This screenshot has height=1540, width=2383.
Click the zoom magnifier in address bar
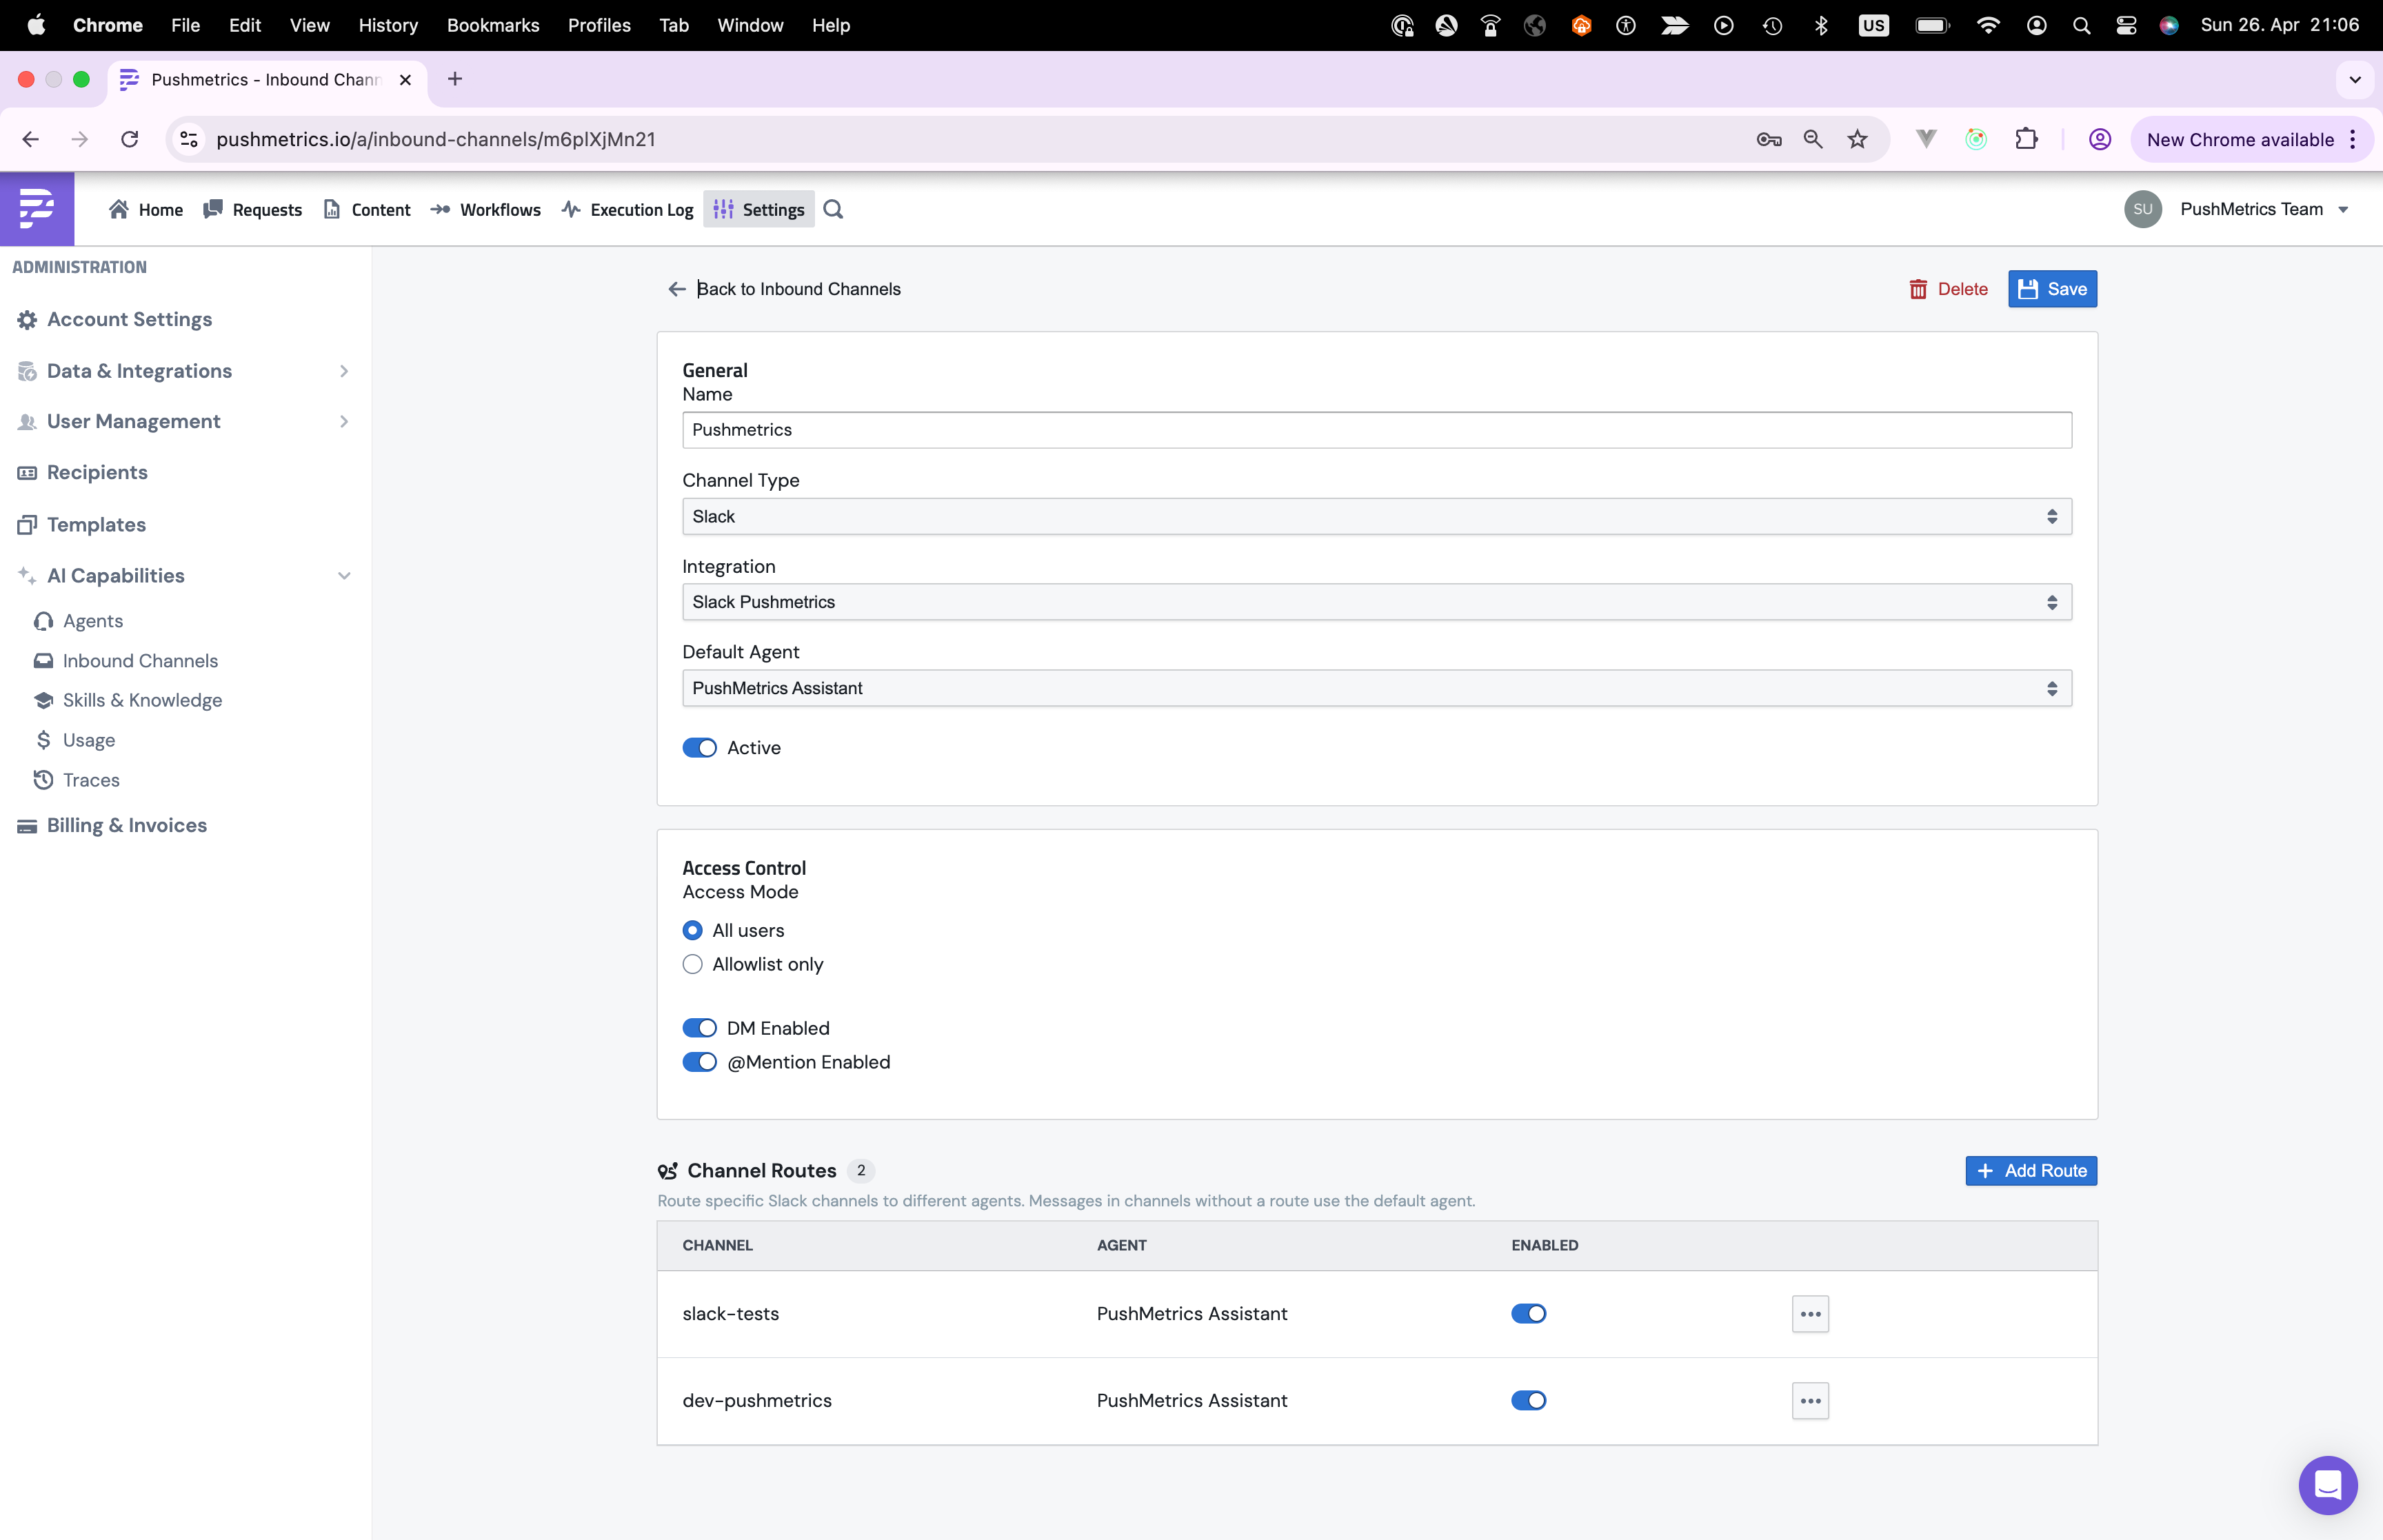click(x=1812, y=139)
